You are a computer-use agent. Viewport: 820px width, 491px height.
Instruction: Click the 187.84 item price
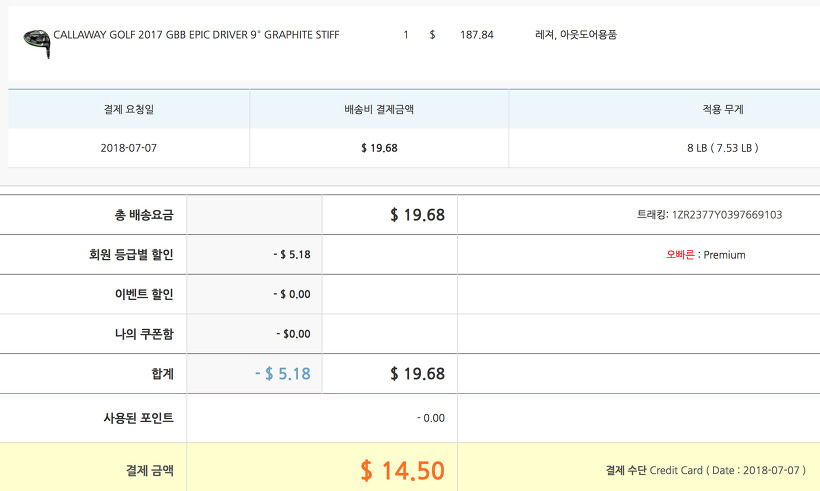[476, 35]
